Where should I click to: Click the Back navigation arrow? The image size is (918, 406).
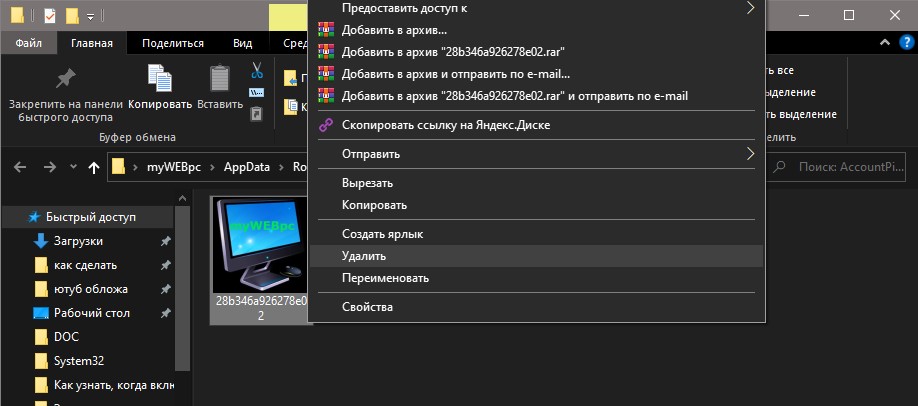click(x=20, y=167)
